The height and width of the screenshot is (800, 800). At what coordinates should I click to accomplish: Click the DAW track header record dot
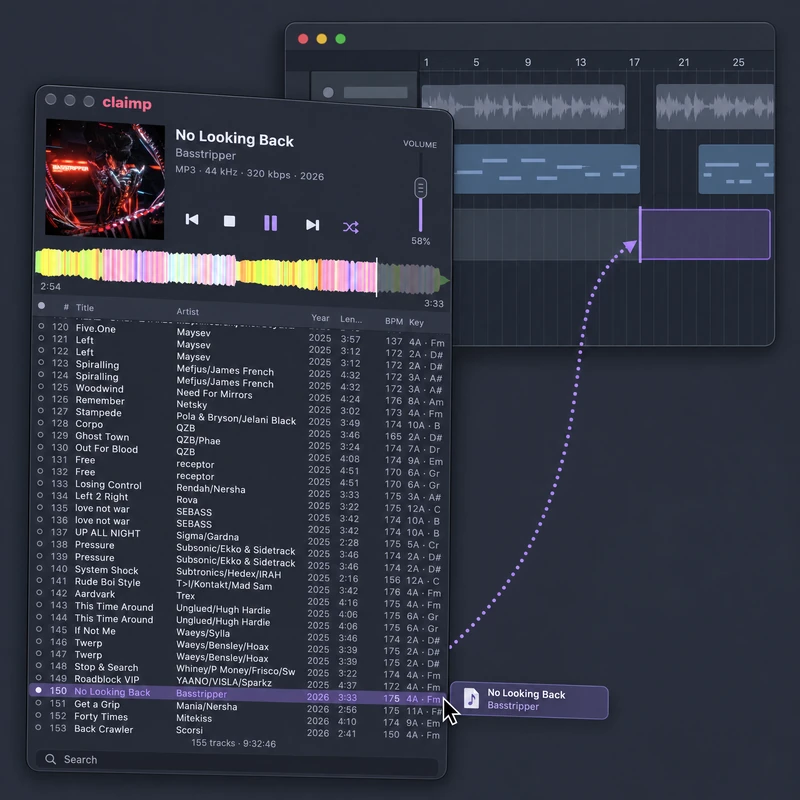coord(328,92)
